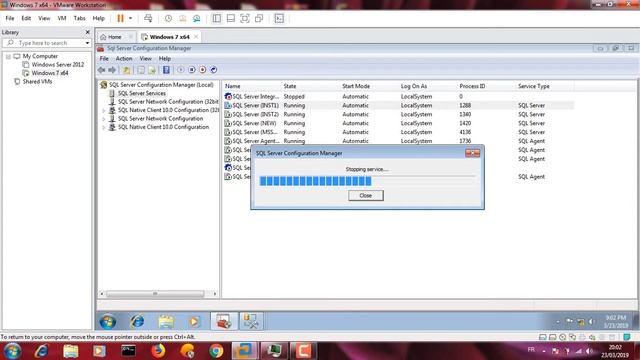
Task: Click the stop service toolbar icon
Action: tap(202, 70)
